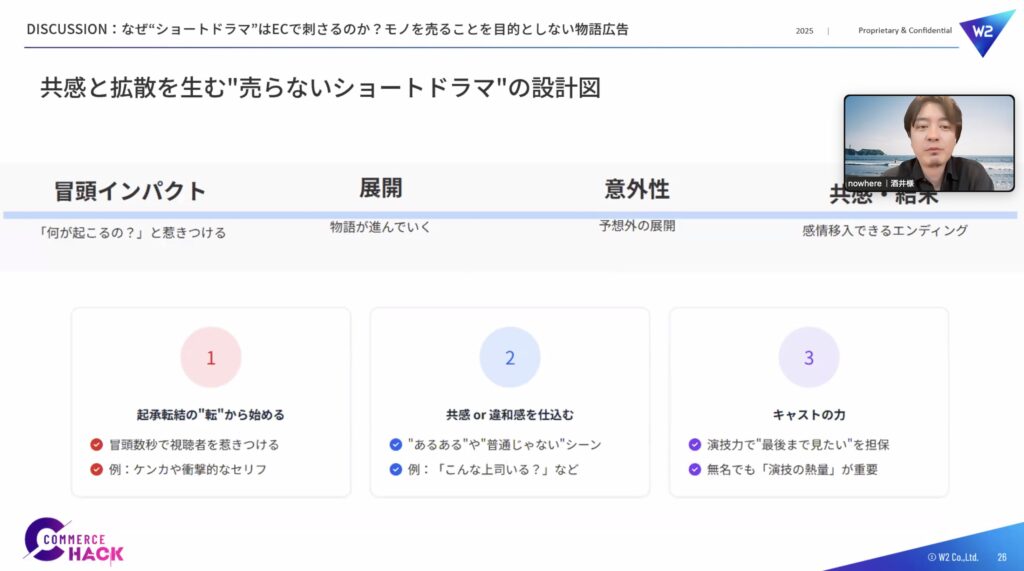Image resolution: width=1024 pixels, height=571 pixels.
Task: Click blue checkmark beside "あるある"や"普通じゃない"シーン
Action: pos(396,444)
